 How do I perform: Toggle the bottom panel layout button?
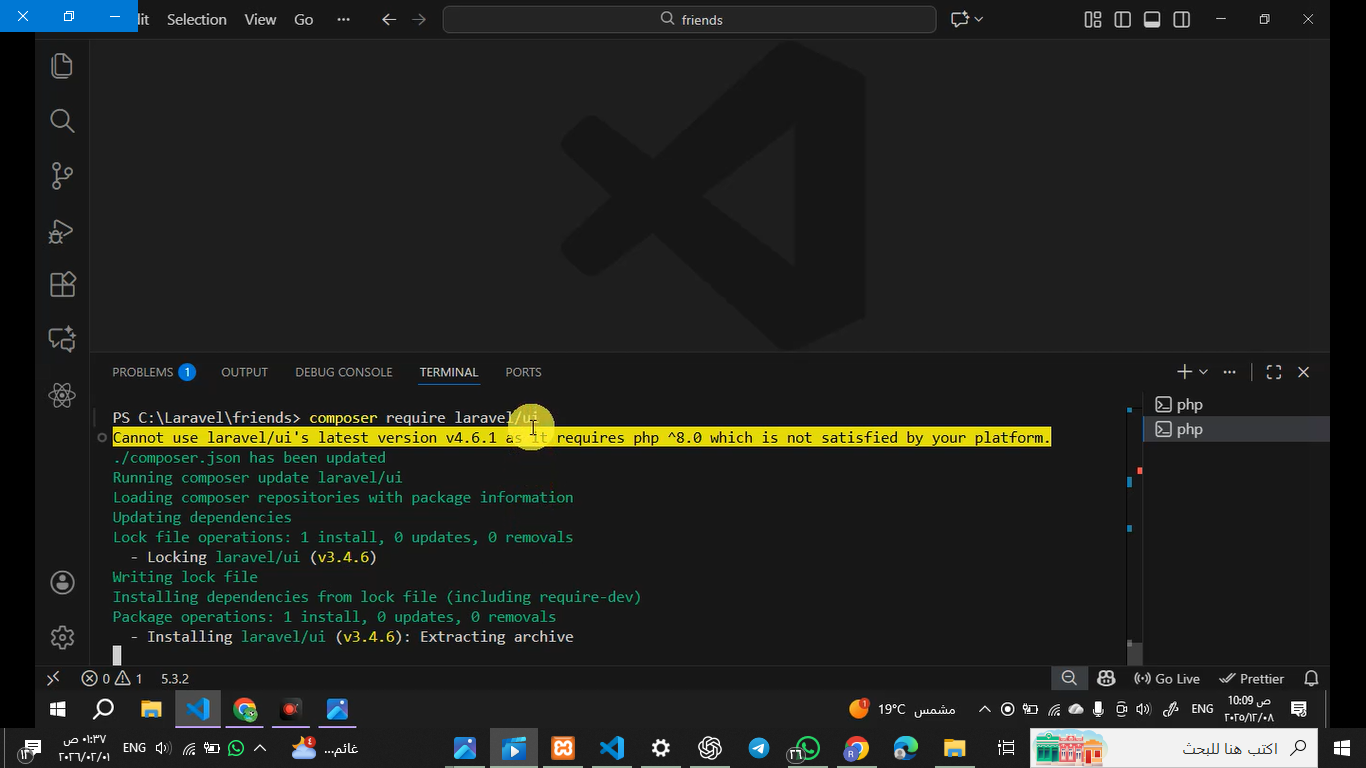1152,20
